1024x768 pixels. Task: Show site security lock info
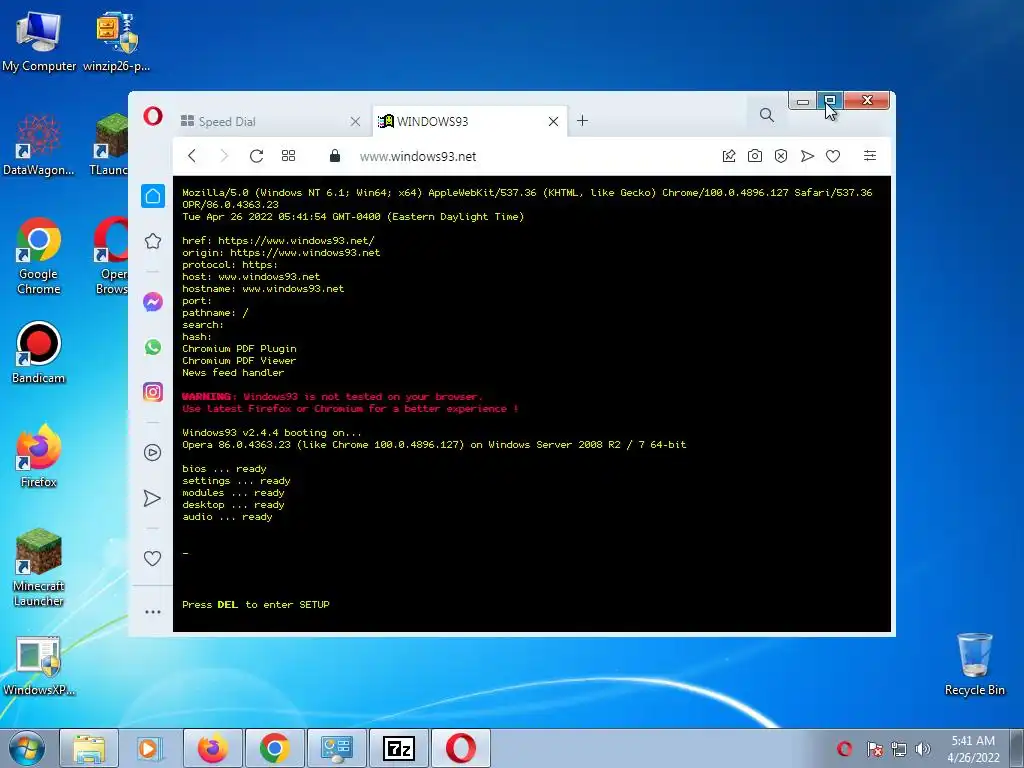(x=334, y=155)
